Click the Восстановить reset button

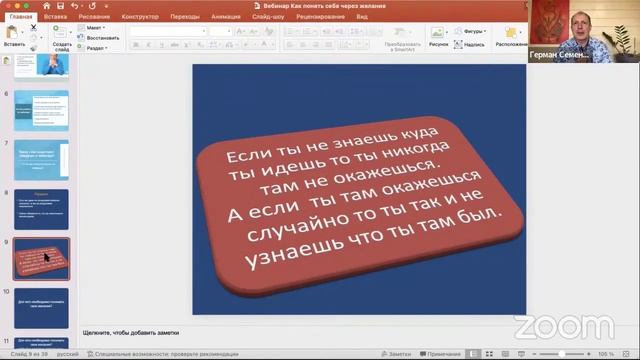pyautogui.click(x=98, y=38)
